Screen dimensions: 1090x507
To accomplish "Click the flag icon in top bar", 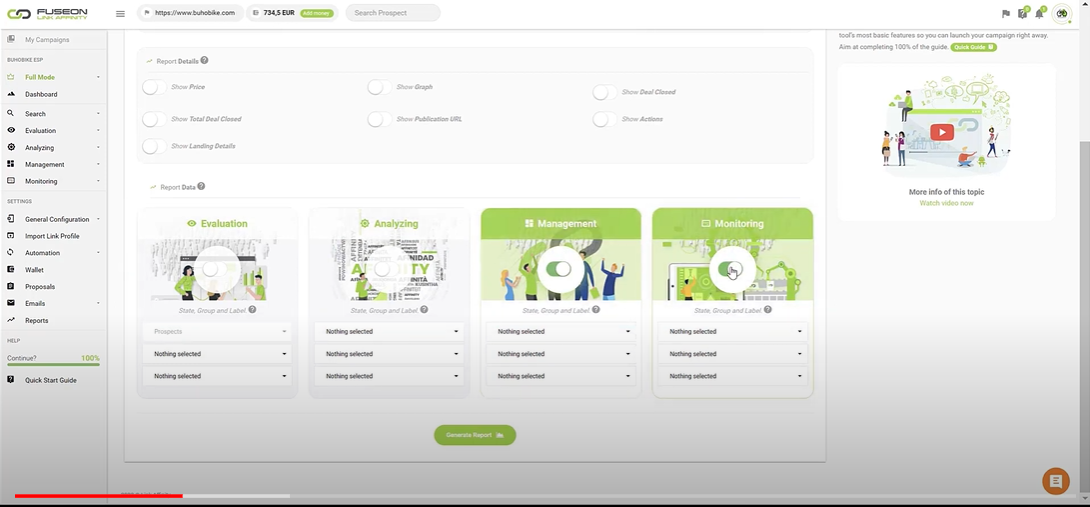I will click(1006, 14).
